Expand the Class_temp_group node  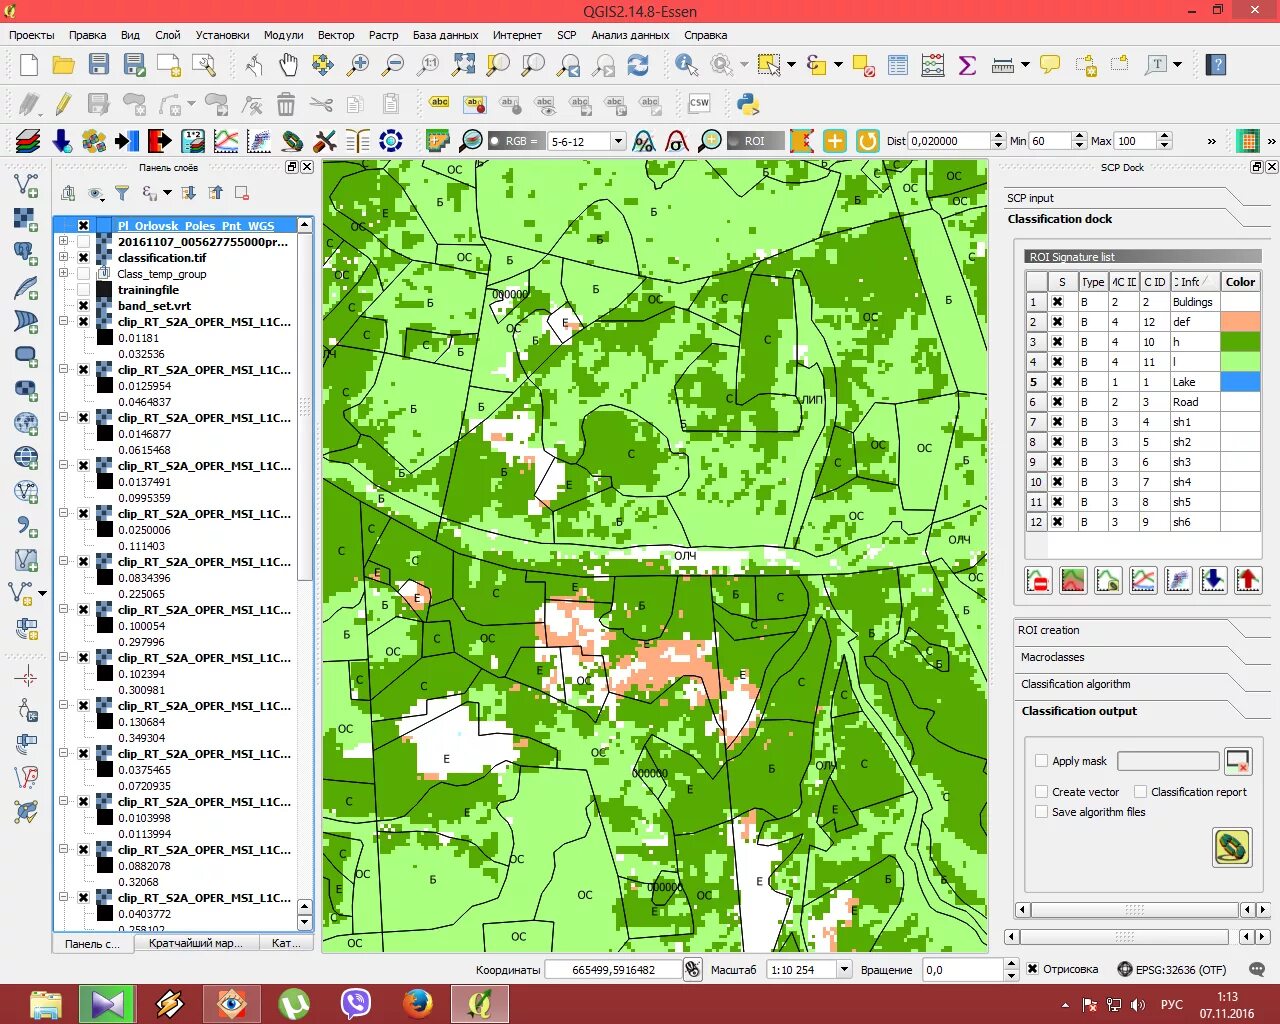[x=64, y=274]
